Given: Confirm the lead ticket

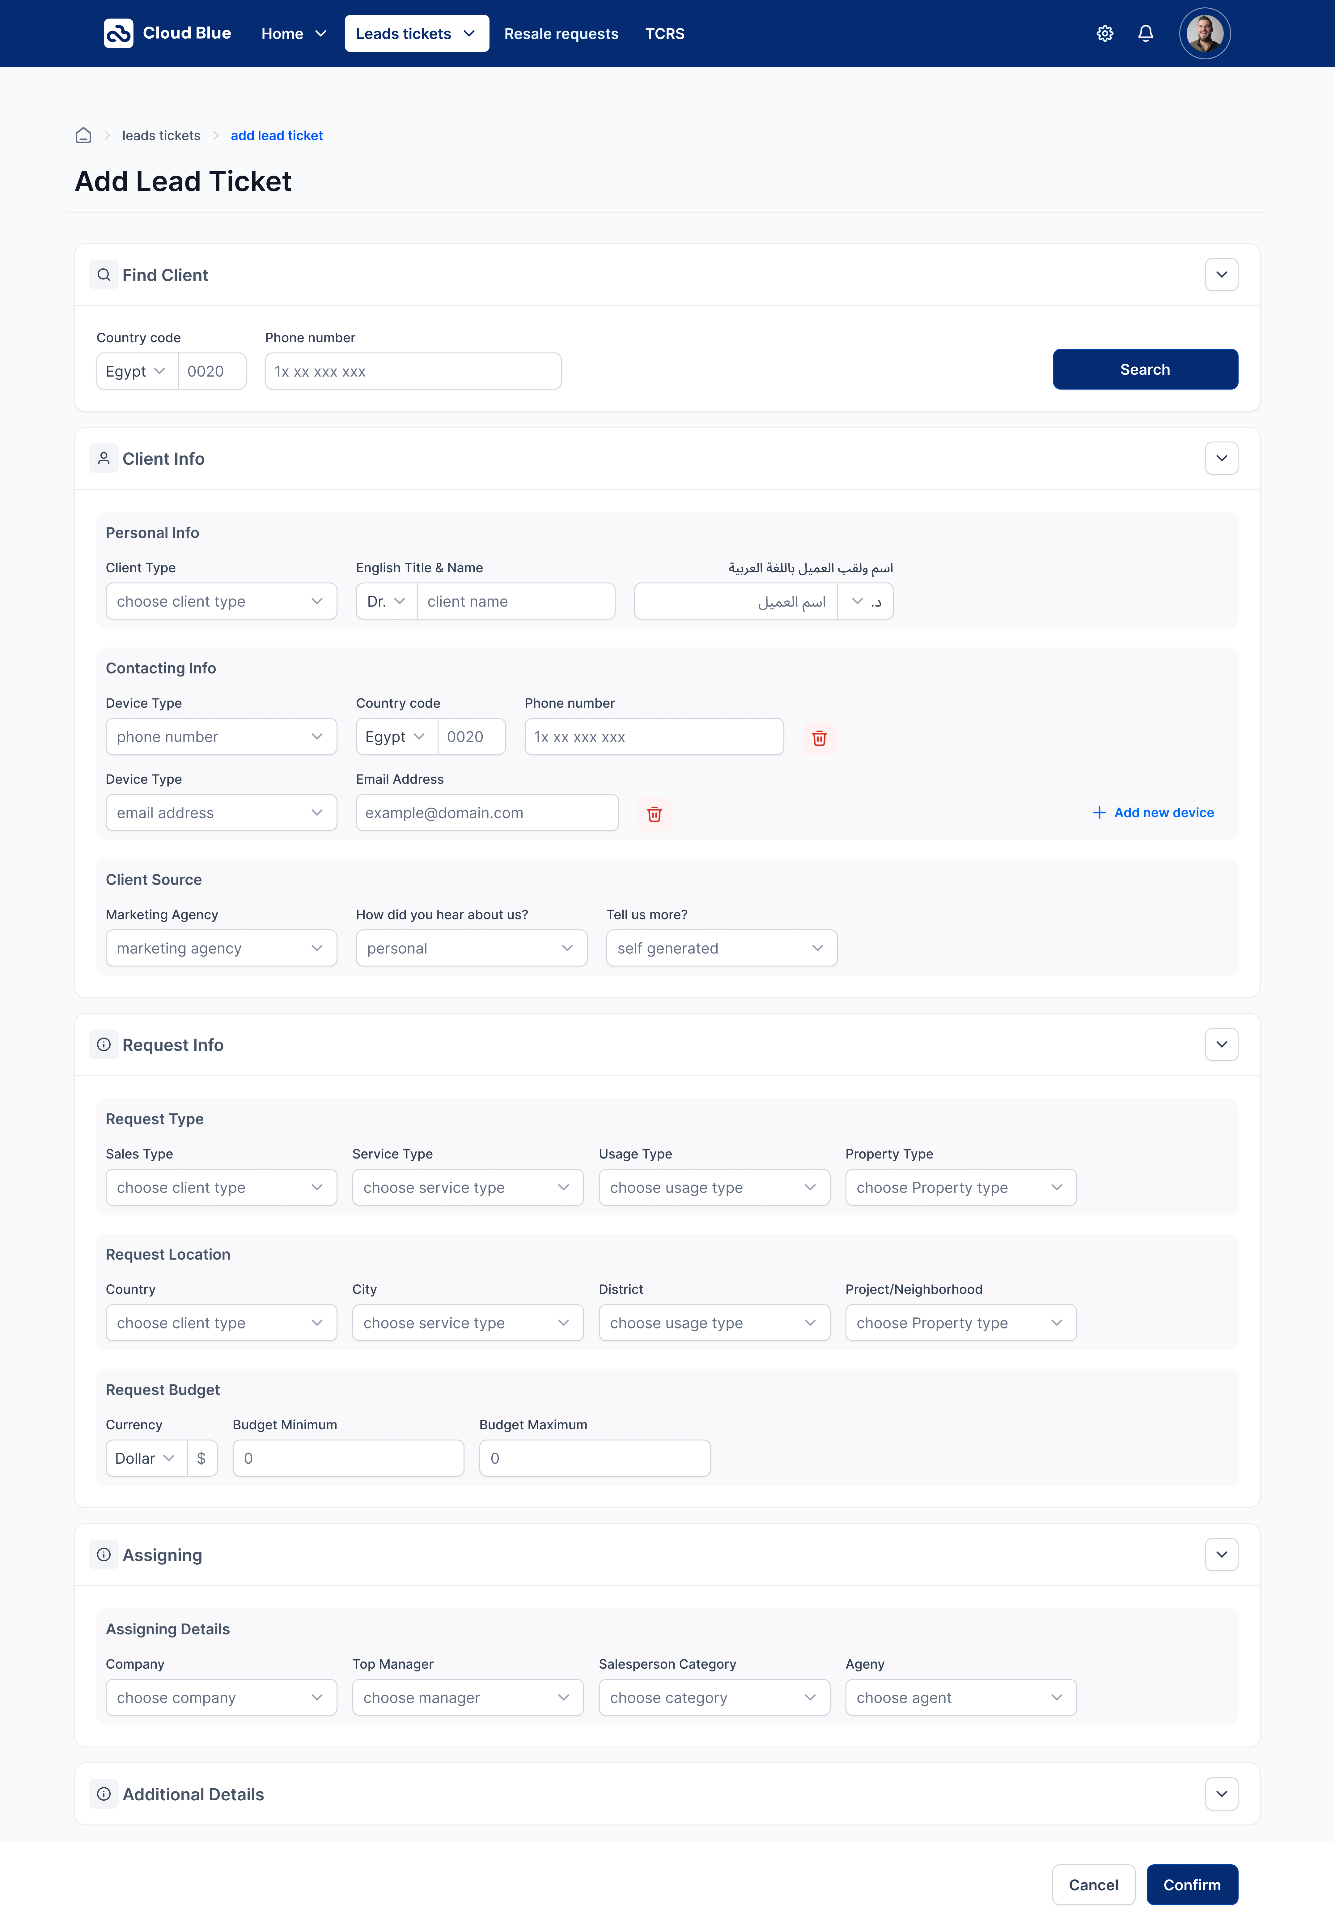Looking at the screenshot, I should pyautogui.click(x=1192, y=1885).
